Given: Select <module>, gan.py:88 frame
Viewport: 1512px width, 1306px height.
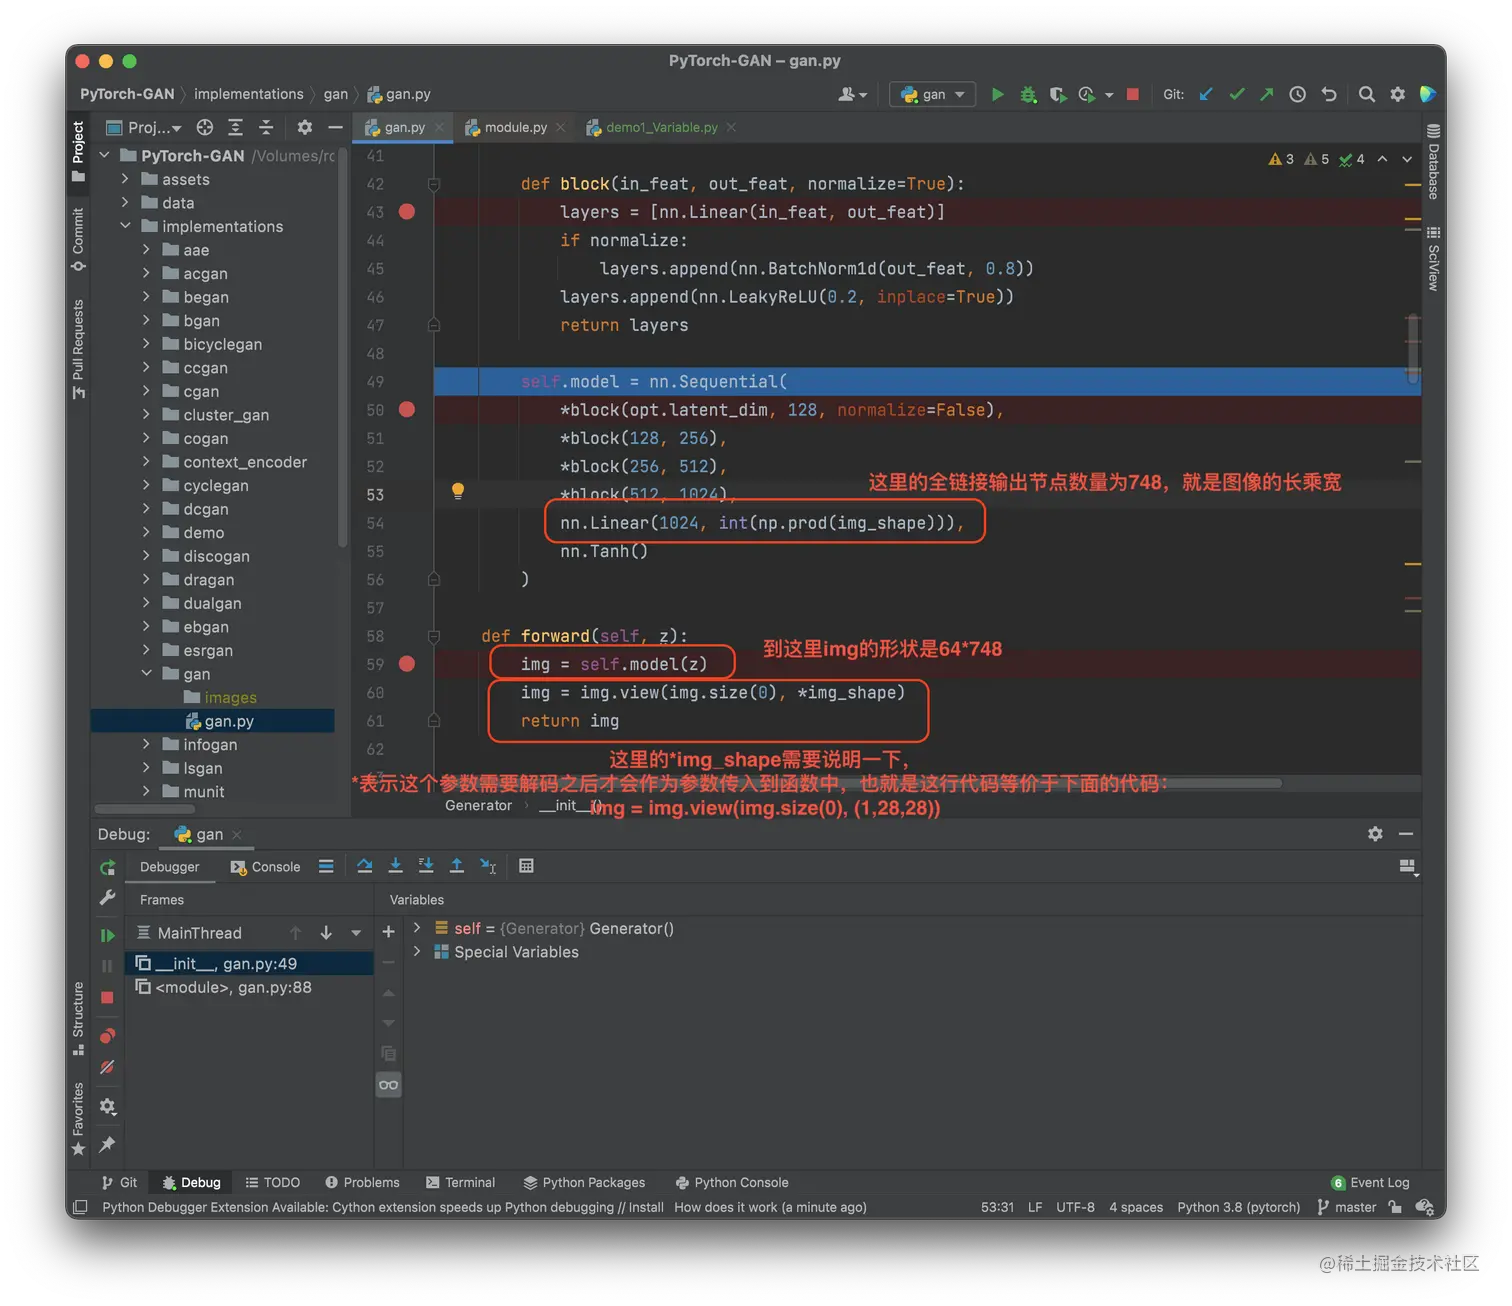Looking at the screenshot, I should coord(249,987).
